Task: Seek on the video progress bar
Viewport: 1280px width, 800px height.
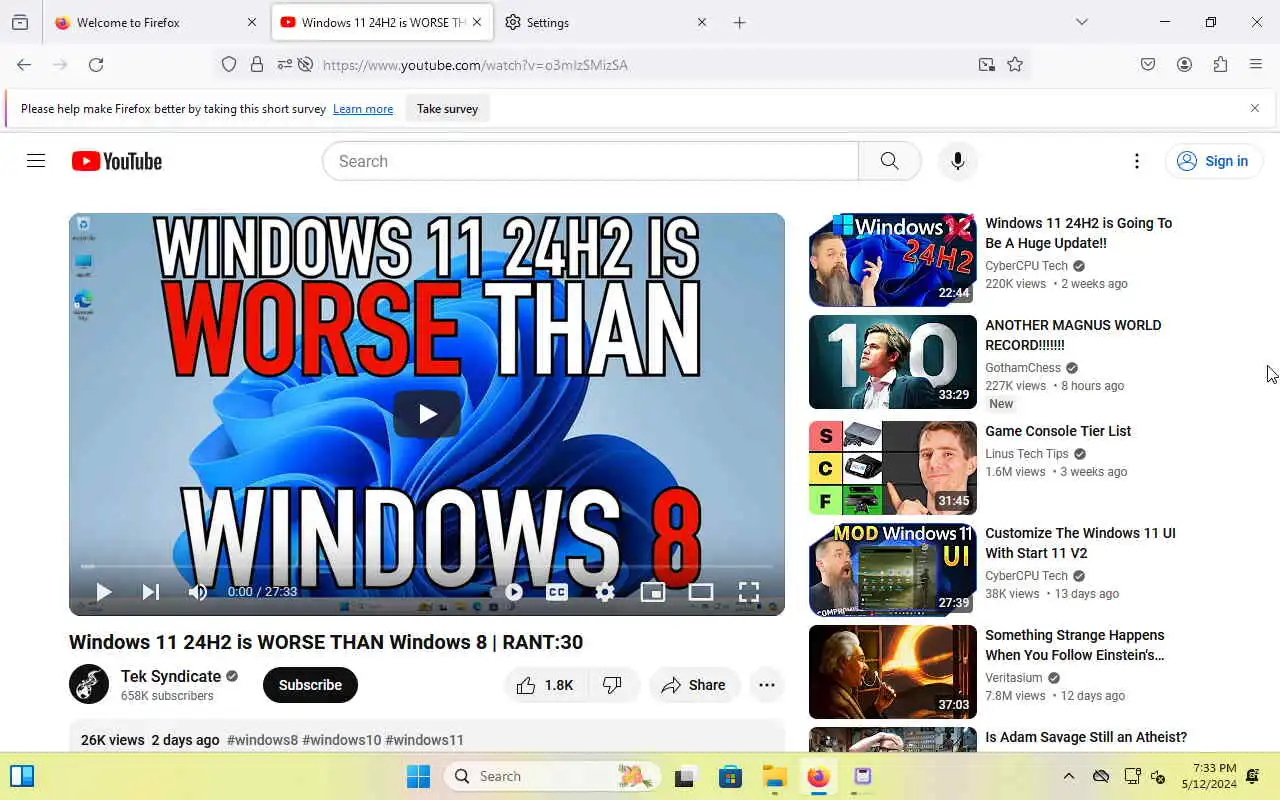Action: (427, 567)
